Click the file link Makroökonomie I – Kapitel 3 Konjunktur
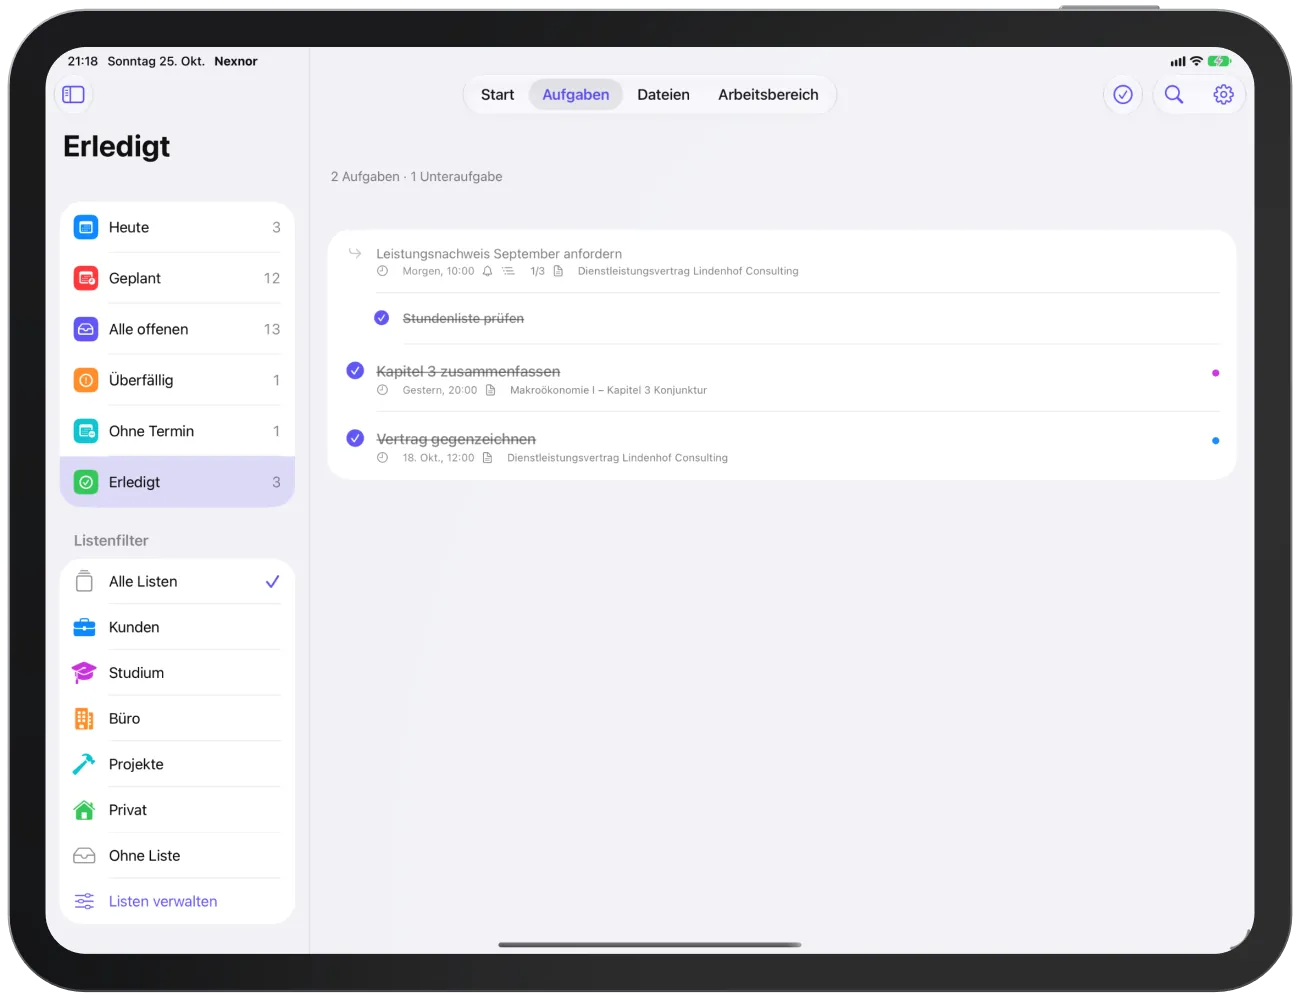Viewport: 1300px width, 998px height. pos(608,391)
